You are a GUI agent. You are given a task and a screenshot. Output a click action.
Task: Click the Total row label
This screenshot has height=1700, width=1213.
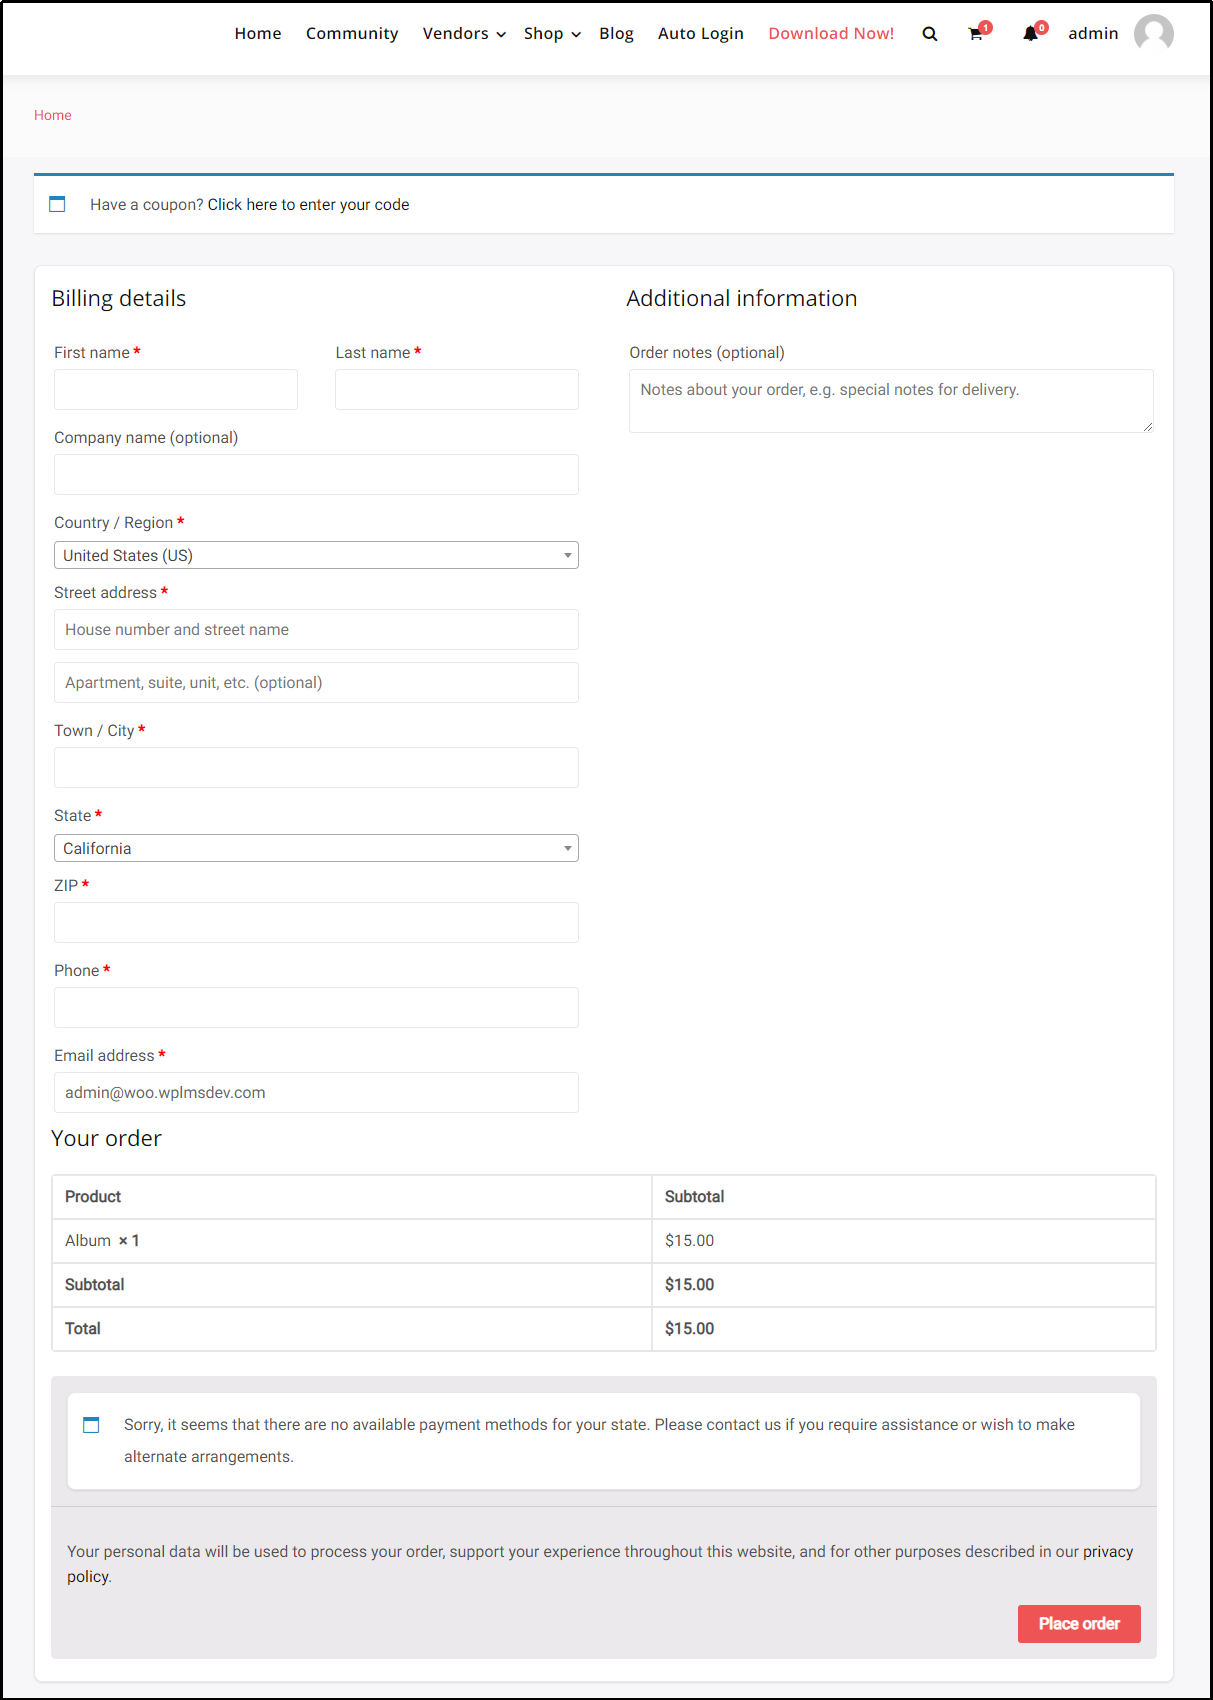(83, 1329)
